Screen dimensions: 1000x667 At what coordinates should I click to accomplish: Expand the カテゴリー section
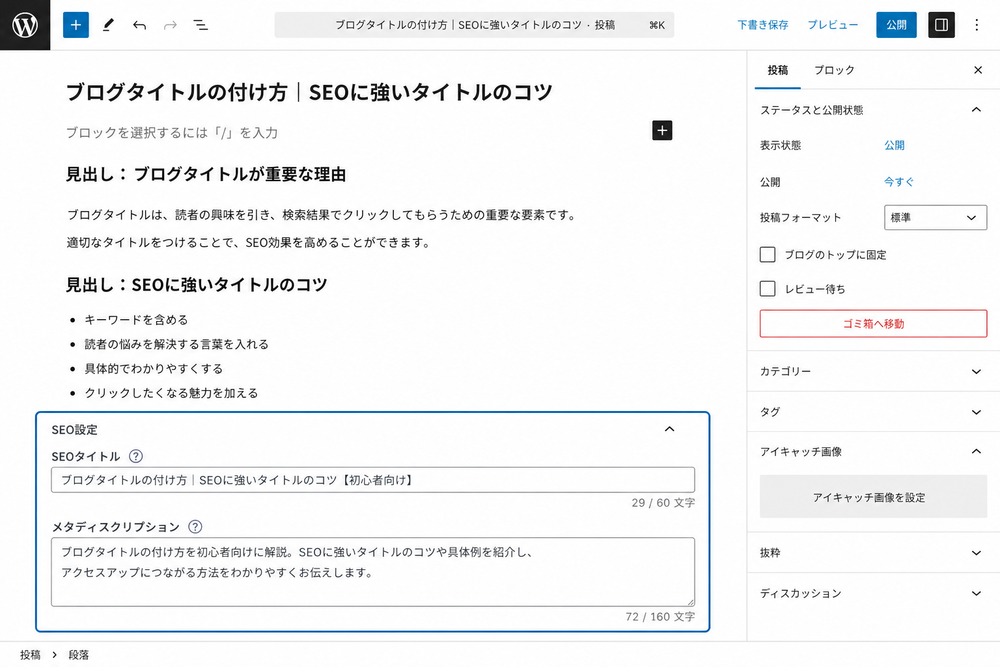tap(873, 371)
